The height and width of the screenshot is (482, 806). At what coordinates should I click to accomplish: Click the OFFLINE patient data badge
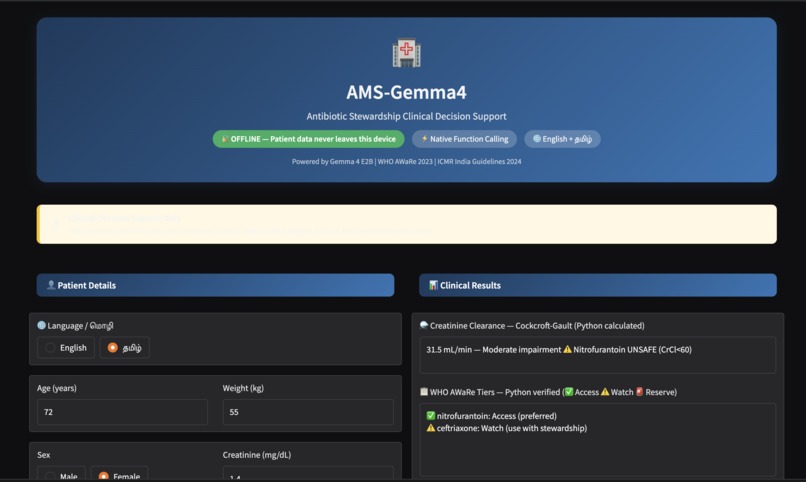point(308,139)
